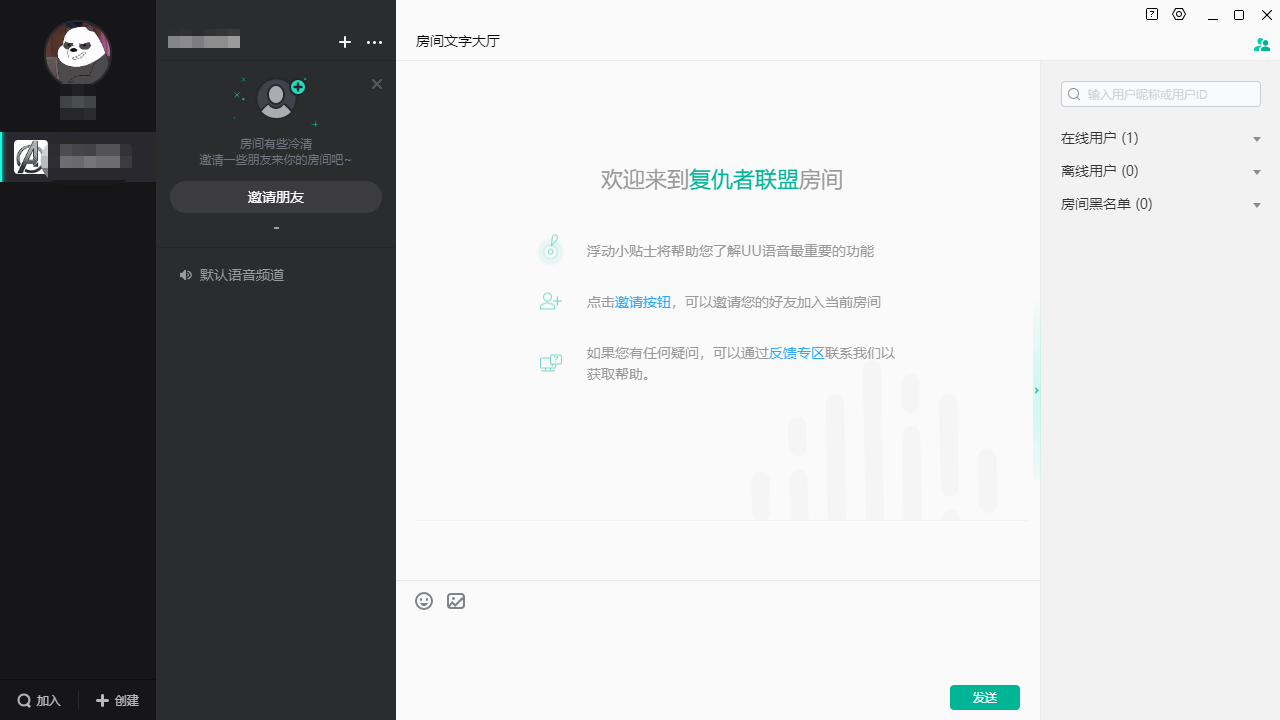Click 加入 to join a room
The width and height of the screenshot is (1280, 720).
(39, 701)
